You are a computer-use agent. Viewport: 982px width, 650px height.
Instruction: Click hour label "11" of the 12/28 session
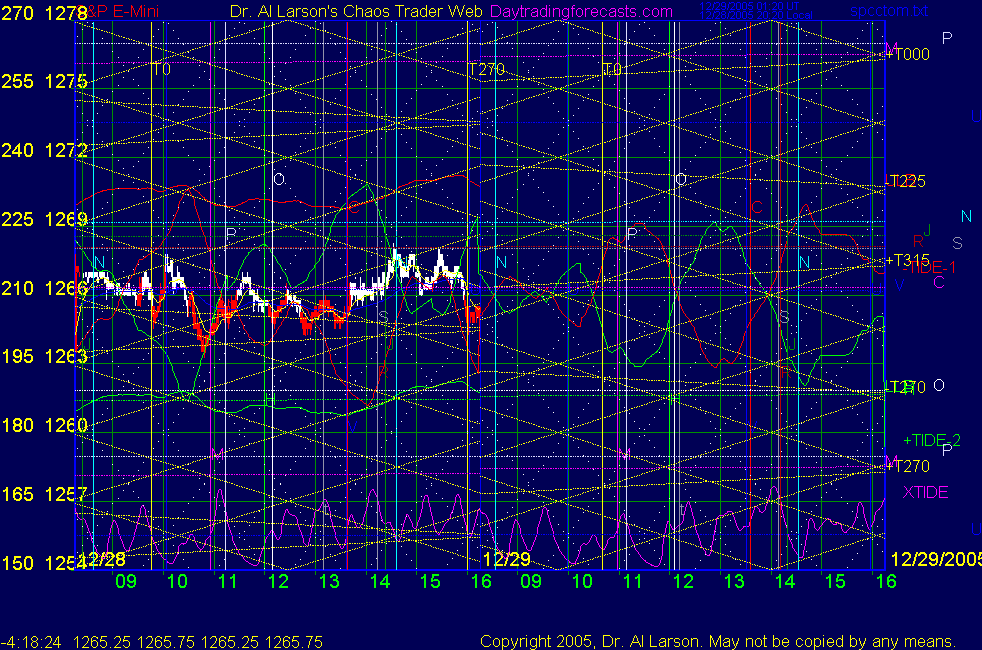click(x=227, y=581)
